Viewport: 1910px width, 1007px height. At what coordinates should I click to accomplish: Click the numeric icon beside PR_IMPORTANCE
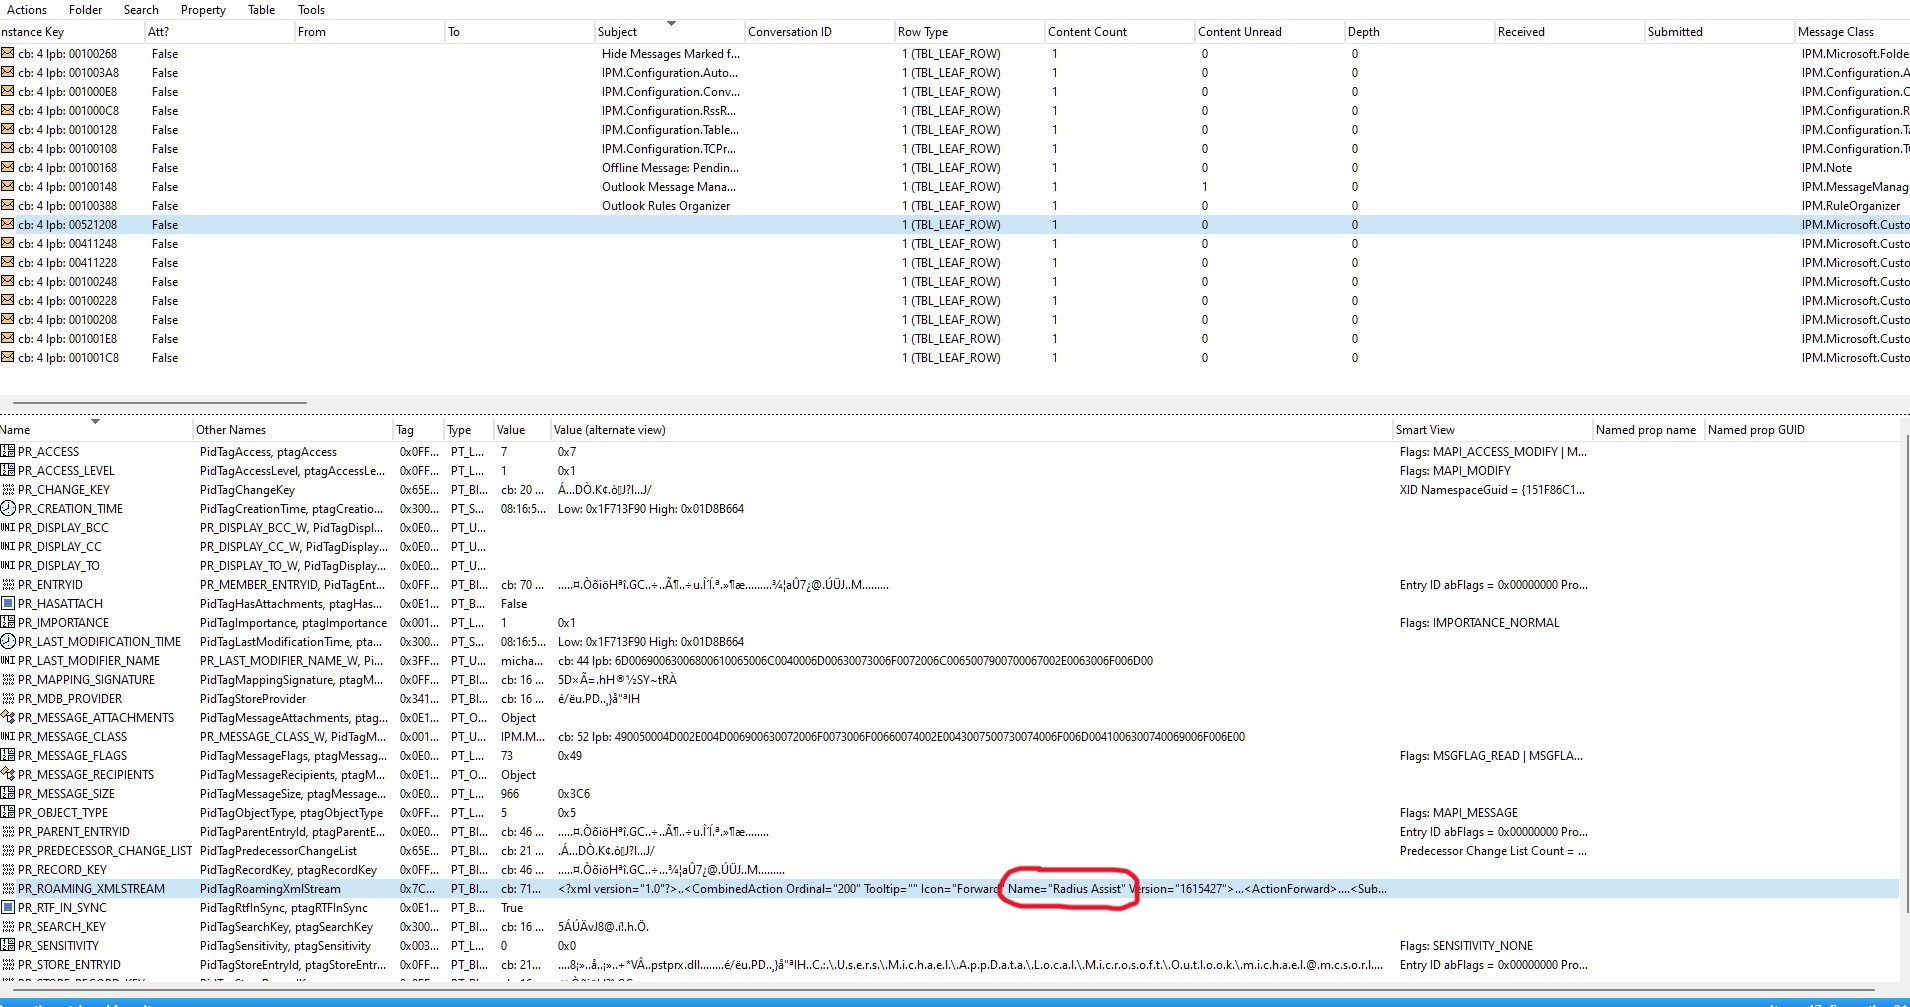(9, 622)
